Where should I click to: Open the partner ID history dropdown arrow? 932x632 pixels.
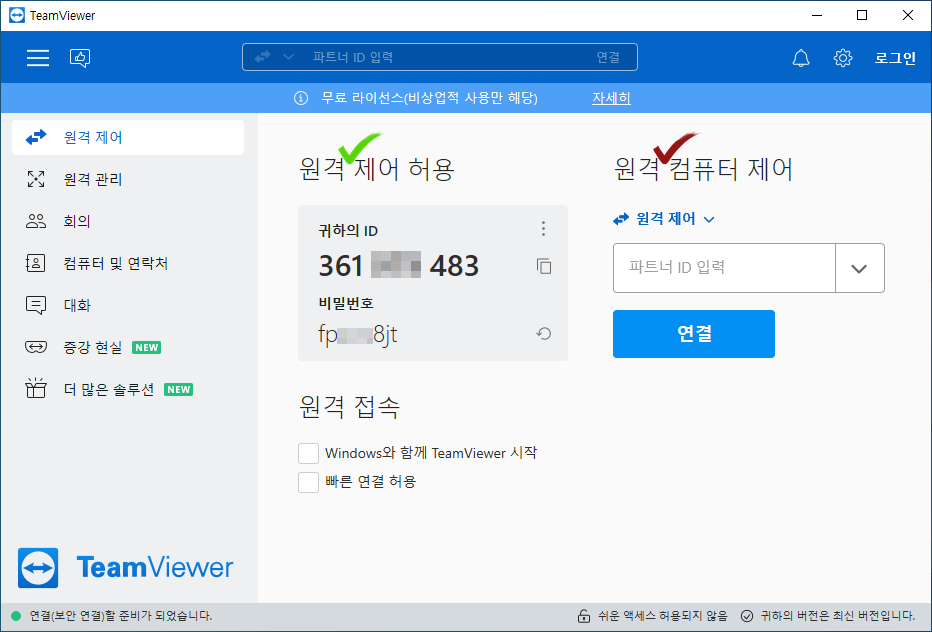coord(859,268)
